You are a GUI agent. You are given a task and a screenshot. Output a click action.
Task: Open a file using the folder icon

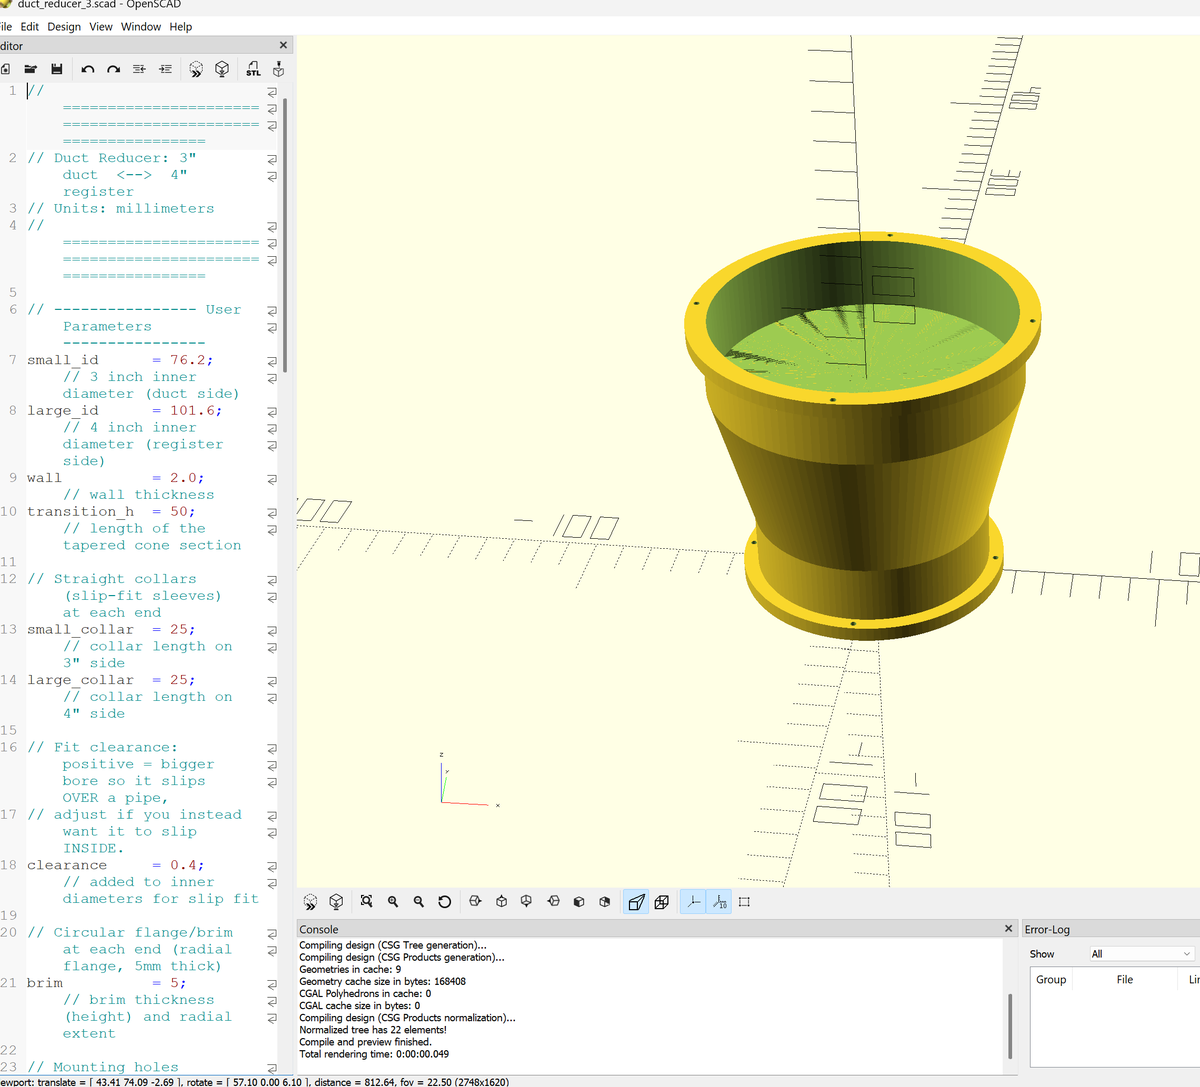(x=30, y=69)
